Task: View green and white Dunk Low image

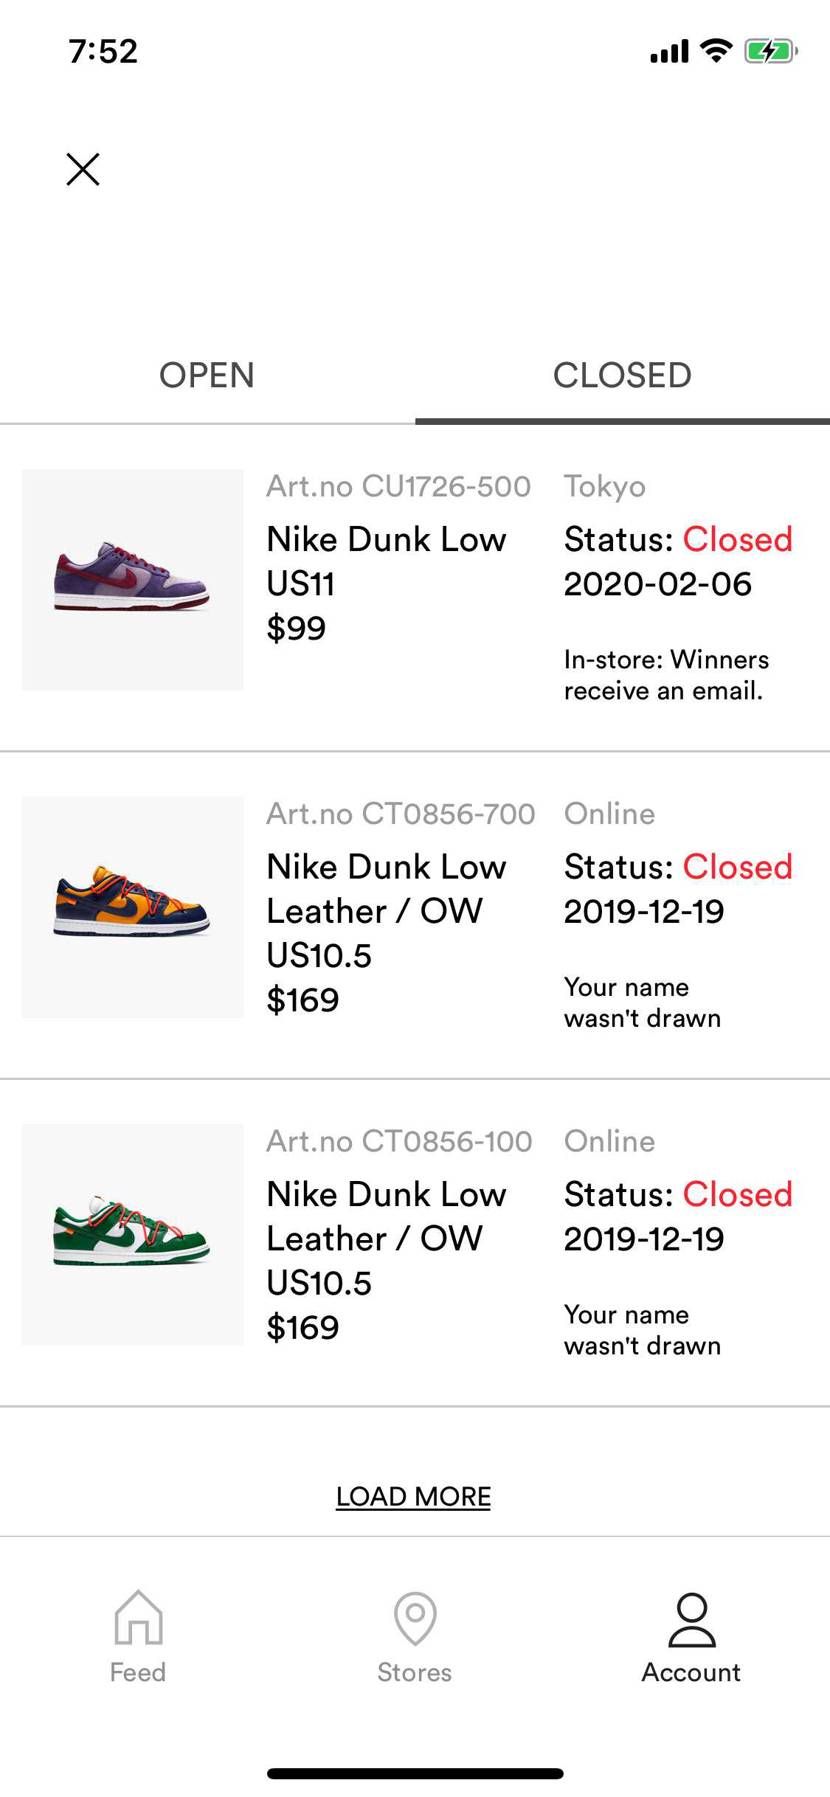Action: pyautogui.click(x=133, y=1234)
